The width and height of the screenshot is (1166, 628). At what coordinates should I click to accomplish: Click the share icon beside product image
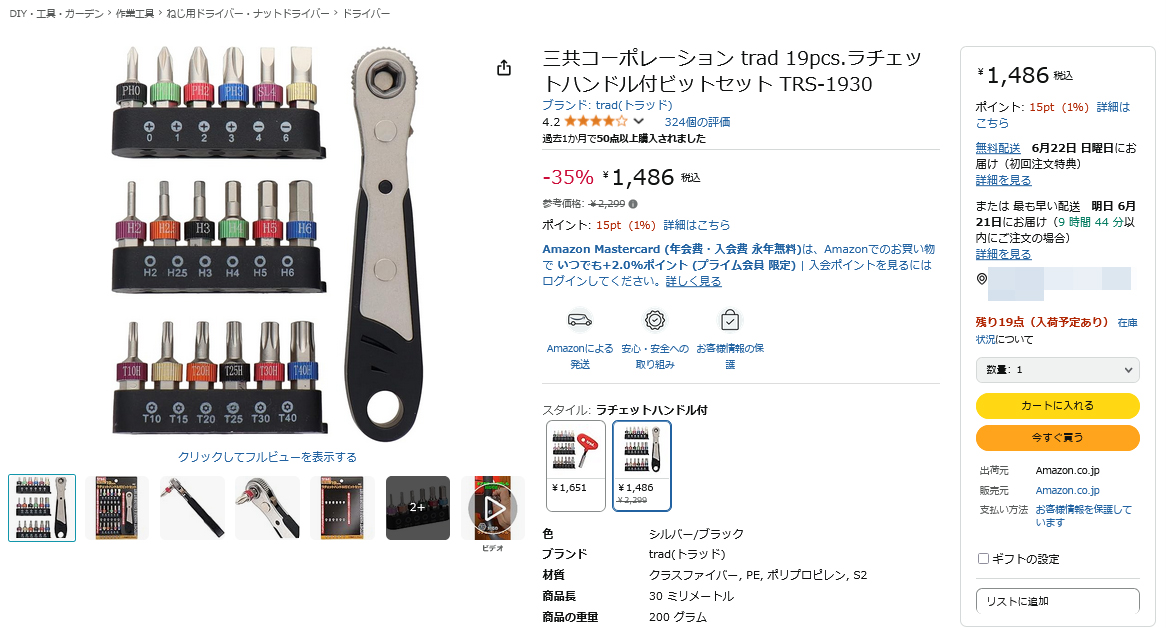(504, 68)
